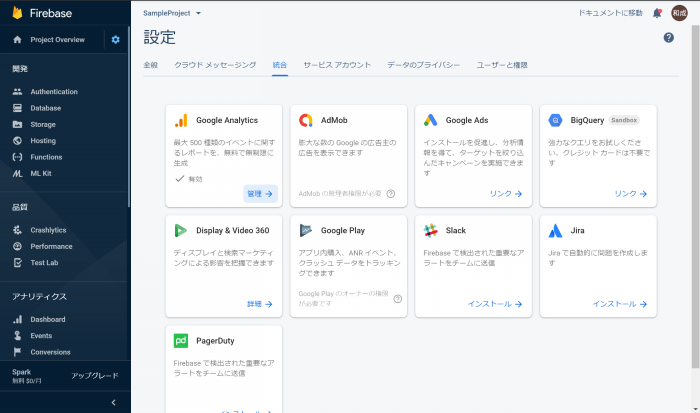Click the 品質 section heading
This screenshot has height=413, width=700.
point(20,207)
